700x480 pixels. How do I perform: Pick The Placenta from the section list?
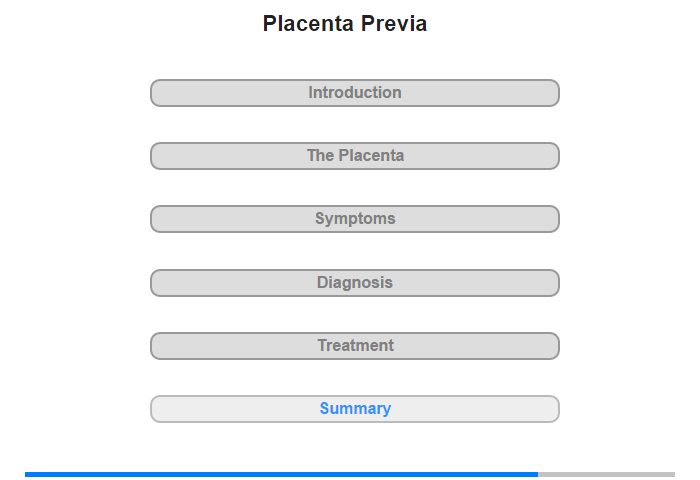coord(354,156)
